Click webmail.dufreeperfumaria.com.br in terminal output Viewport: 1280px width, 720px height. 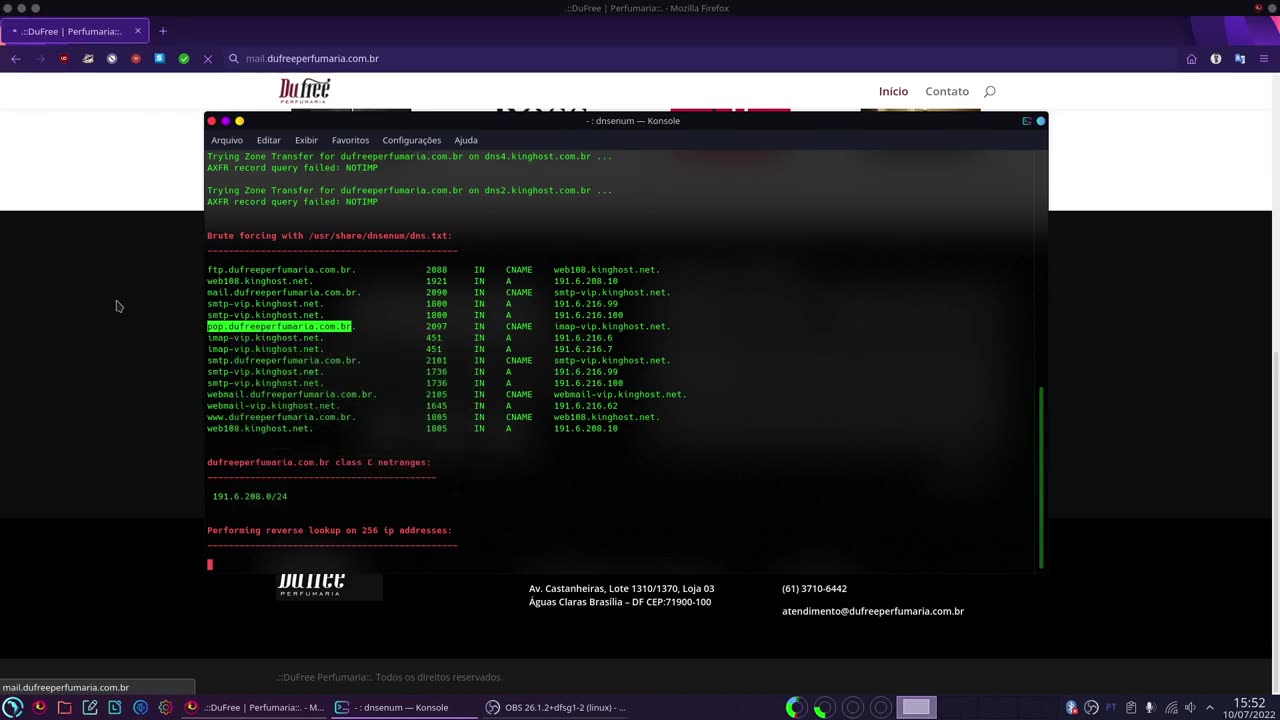[292, 394]
